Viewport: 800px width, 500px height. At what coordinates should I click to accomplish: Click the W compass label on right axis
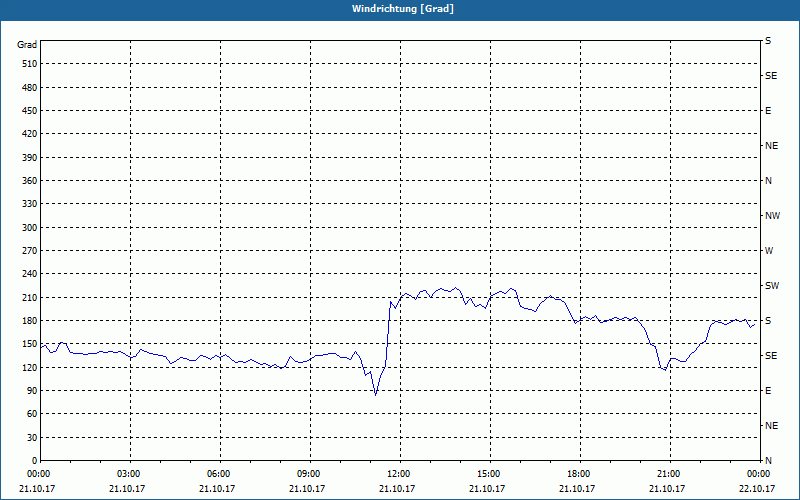click(769, 251)
